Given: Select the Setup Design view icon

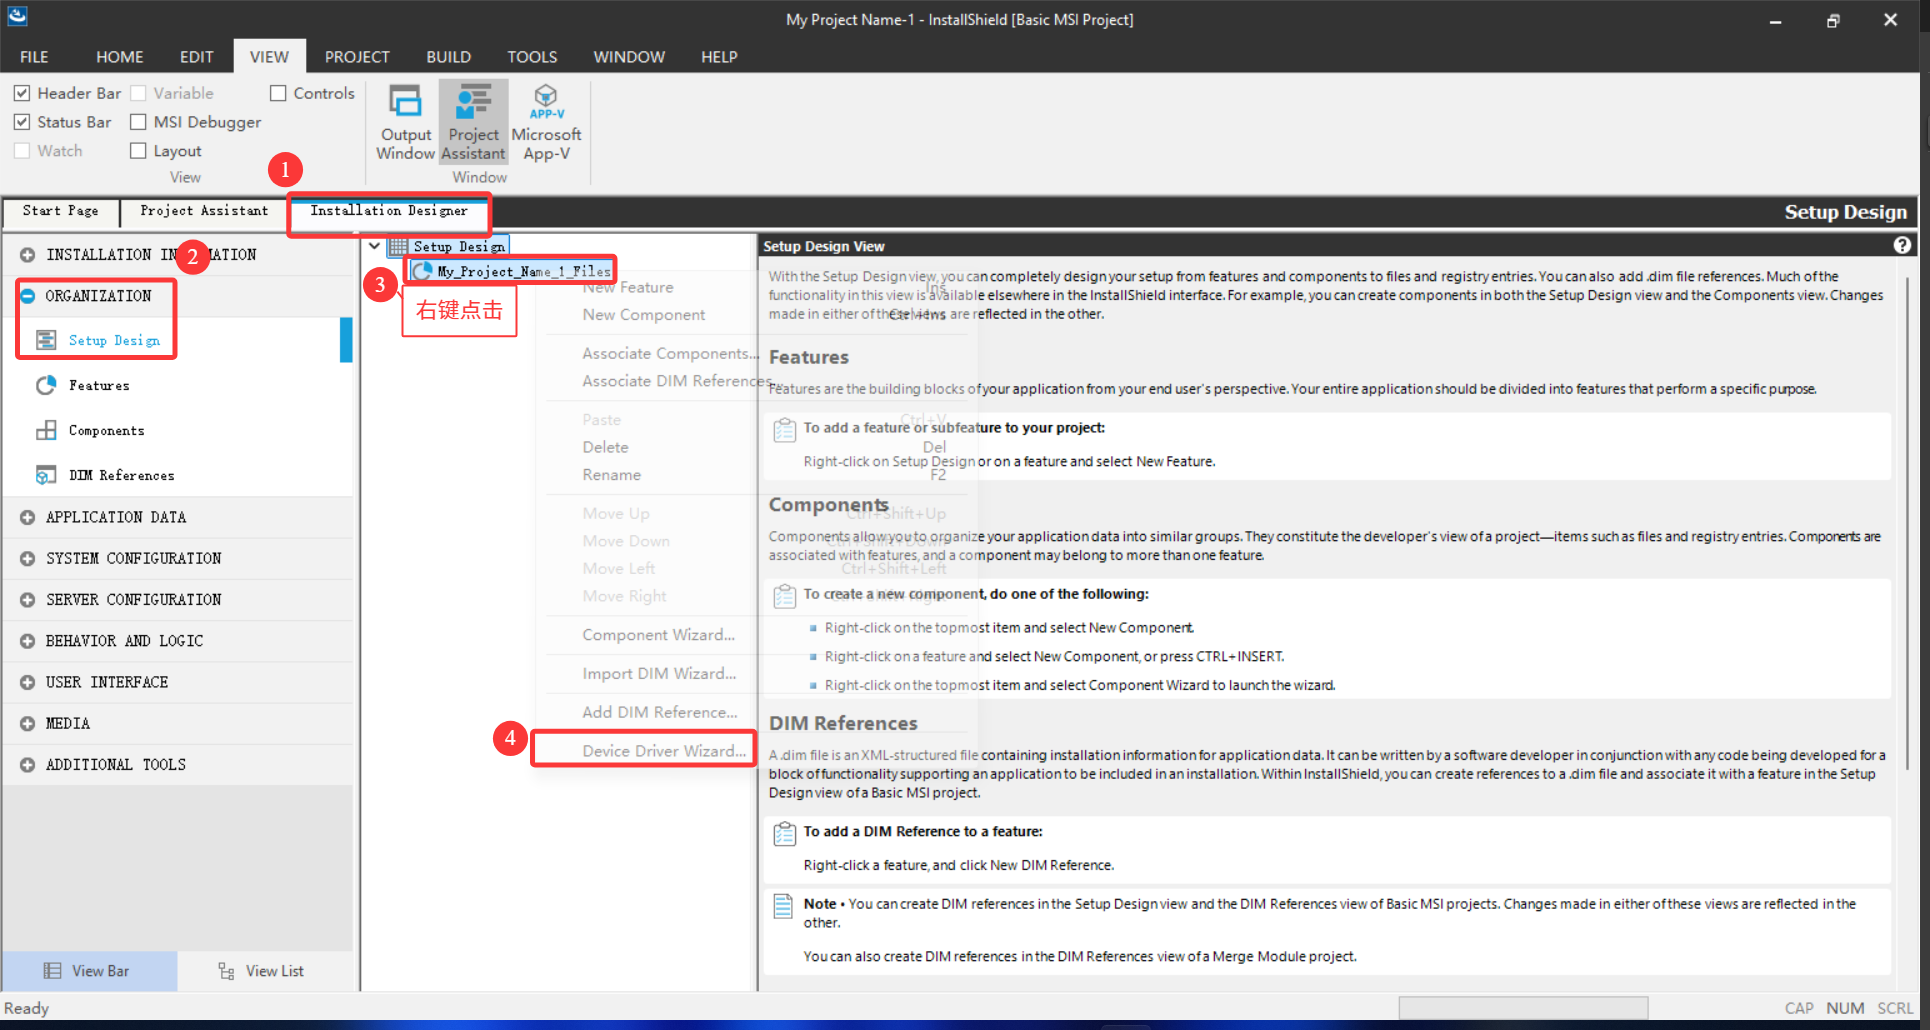Looking at the screenshot, I should (x=46, y=340).
